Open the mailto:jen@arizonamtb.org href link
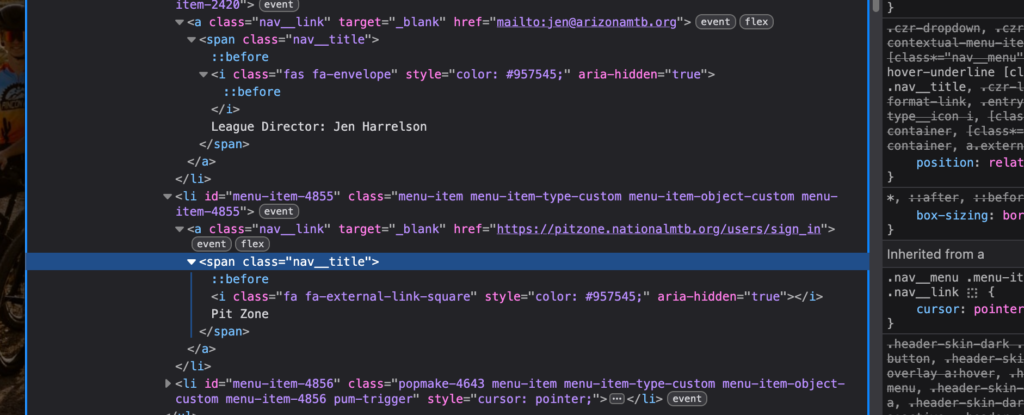The image size is (1024, 415). pos(588,22)
